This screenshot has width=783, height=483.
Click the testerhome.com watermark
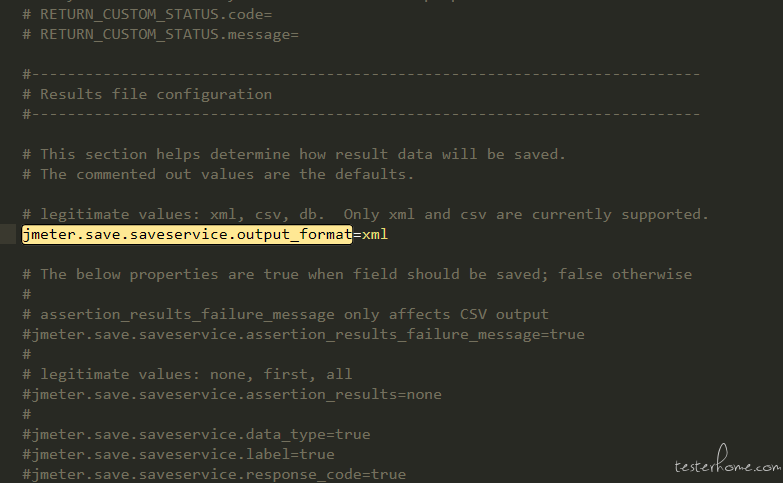(727, 460)
